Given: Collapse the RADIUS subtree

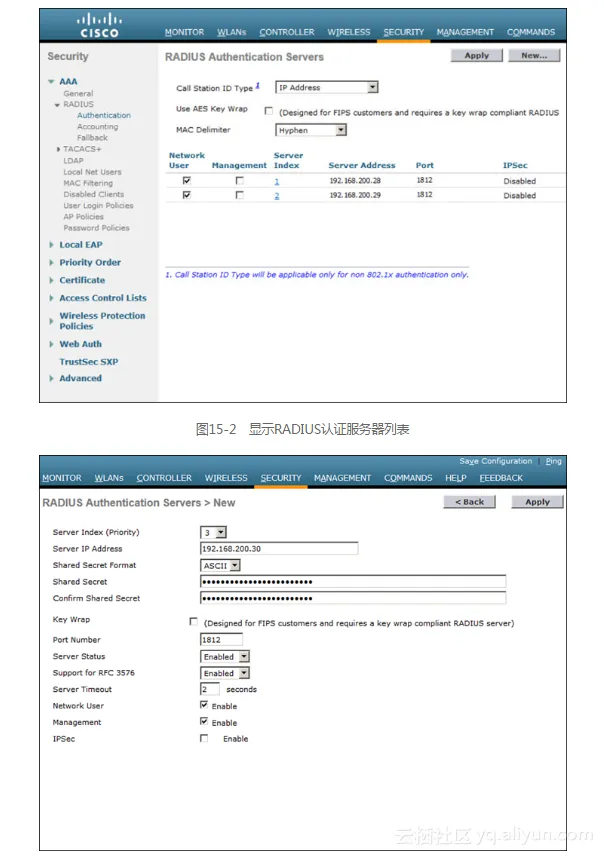Looking at the screenshot, I should click(57, 104).
